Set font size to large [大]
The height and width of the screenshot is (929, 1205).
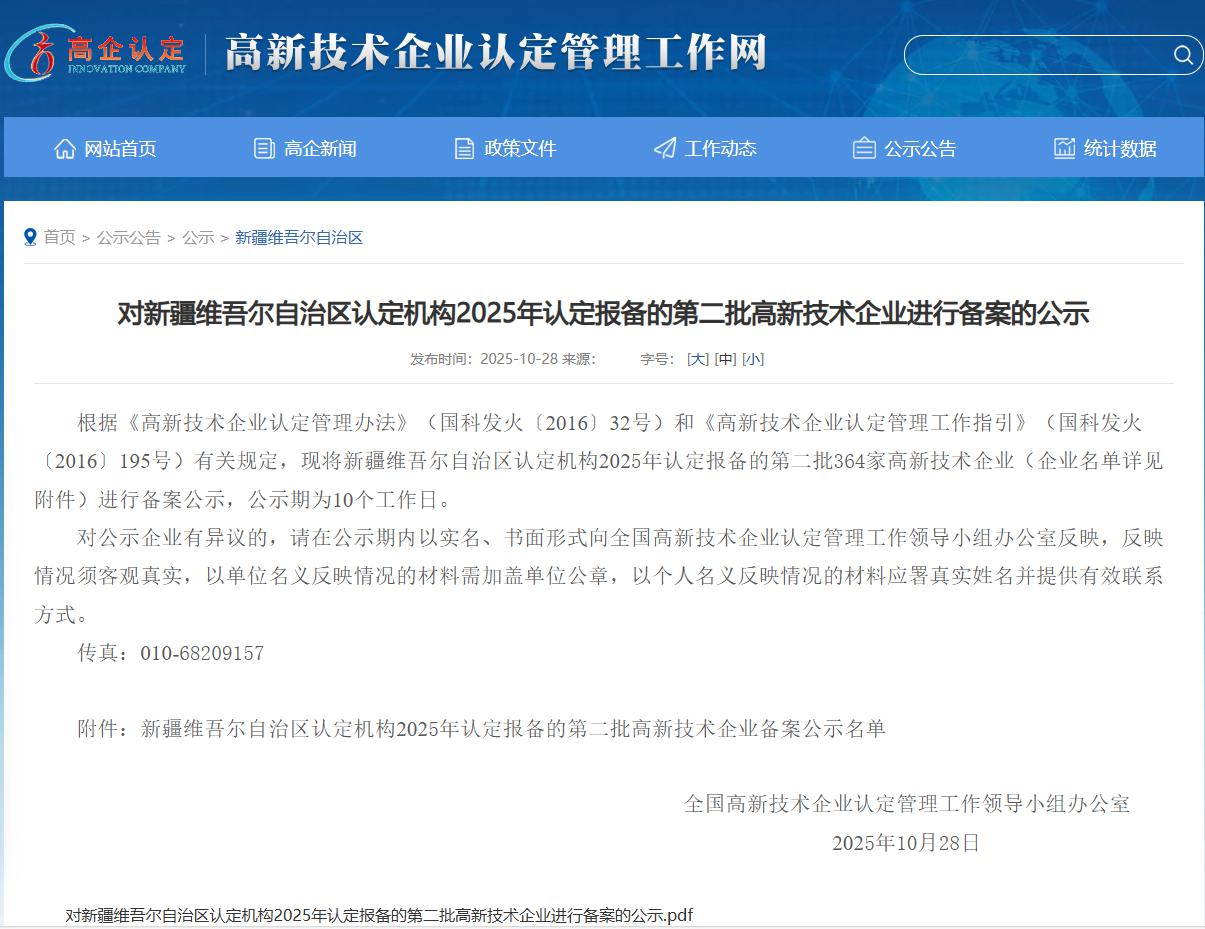pyautogui.click(x=697, y=359)
